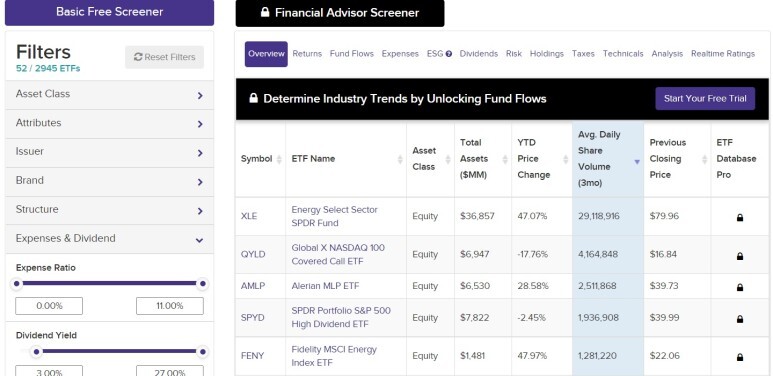Sort by Symbol column arrows

tap(279, 159)
